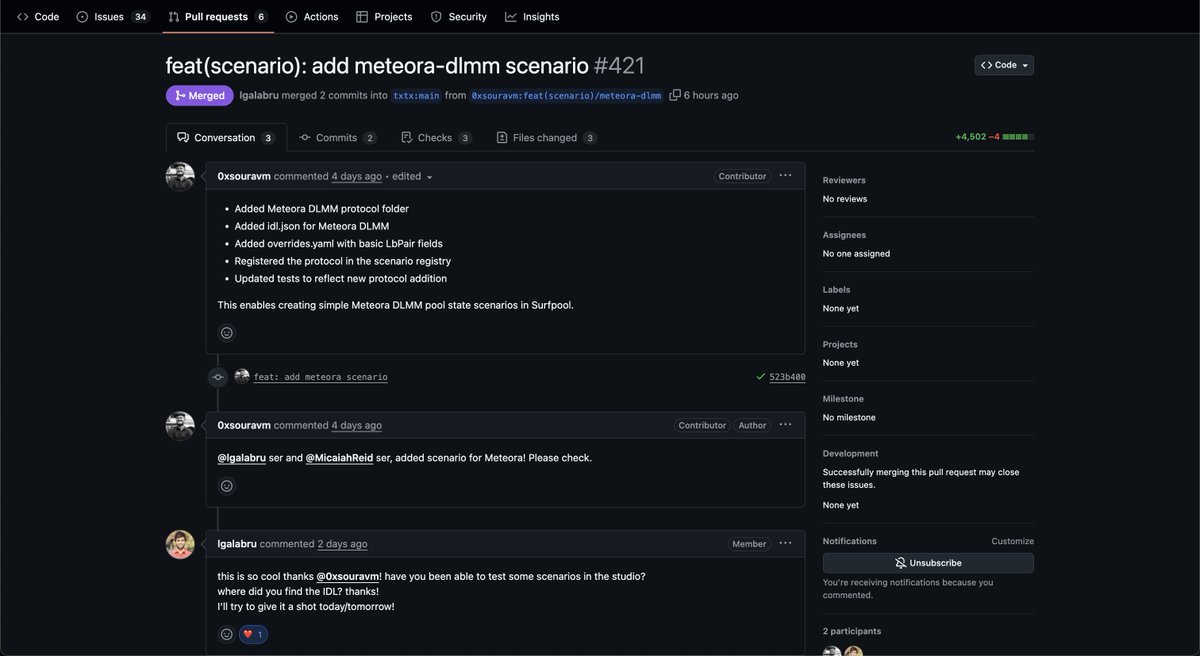Click small commit author avatar in timeline
The height and width of the screenshot is (656, 1200).
(242, 377)
